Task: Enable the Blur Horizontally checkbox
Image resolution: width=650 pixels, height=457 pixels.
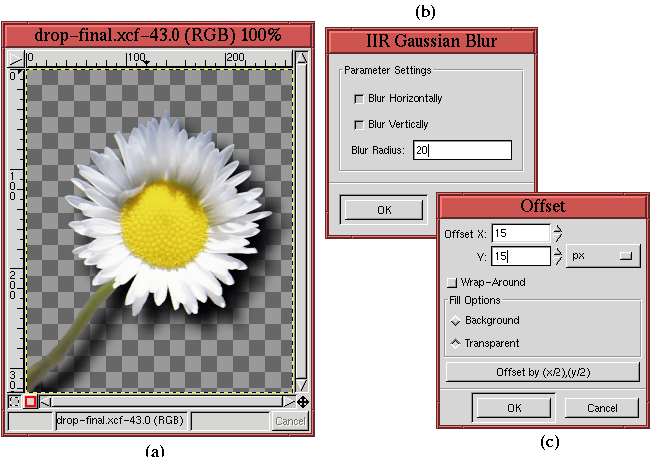Action: [358, 99]
